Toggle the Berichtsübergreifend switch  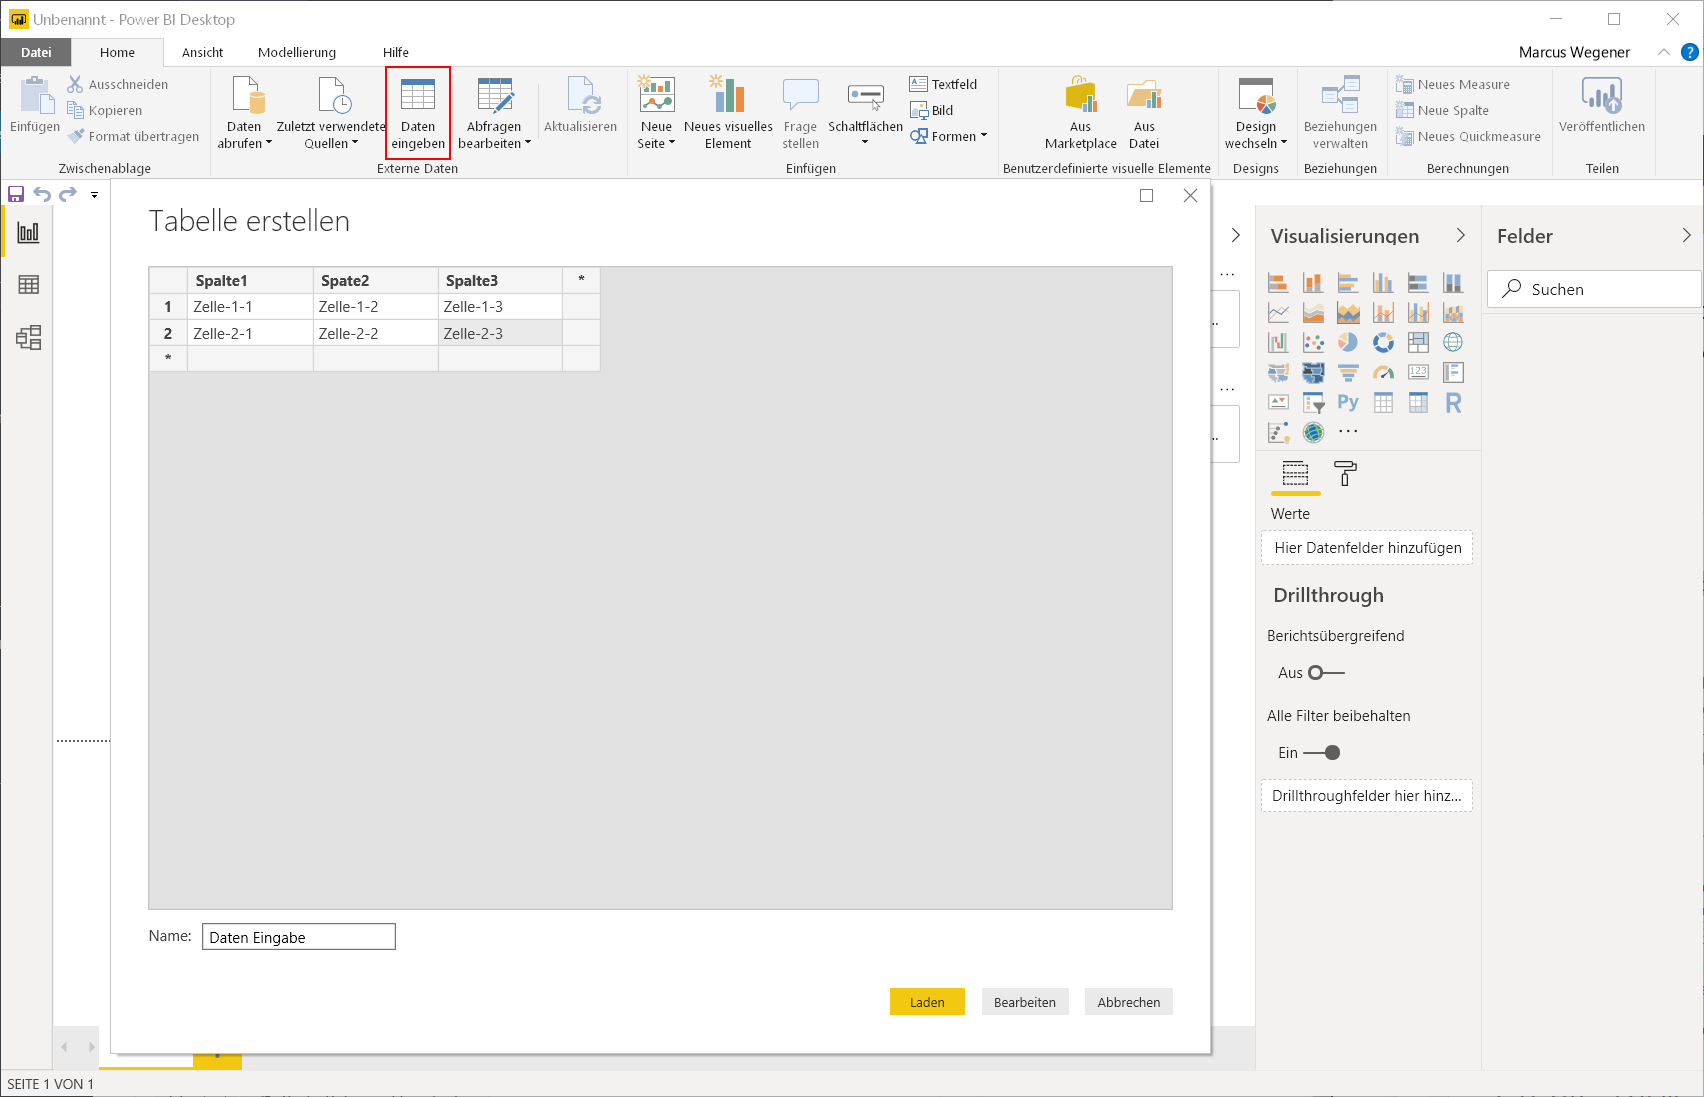tap(1326, 673)
